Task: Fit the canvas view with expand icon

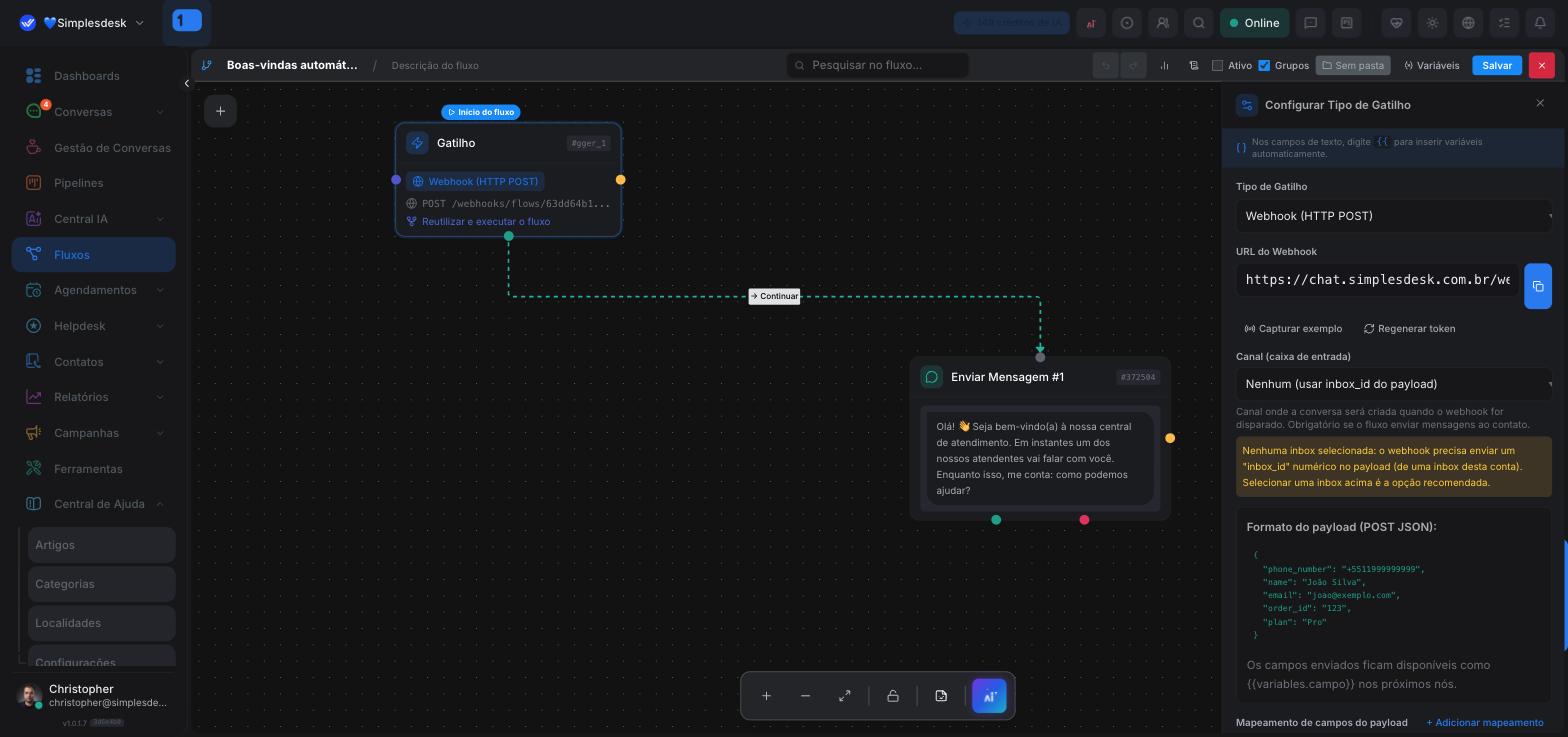Action: (845, 696)
